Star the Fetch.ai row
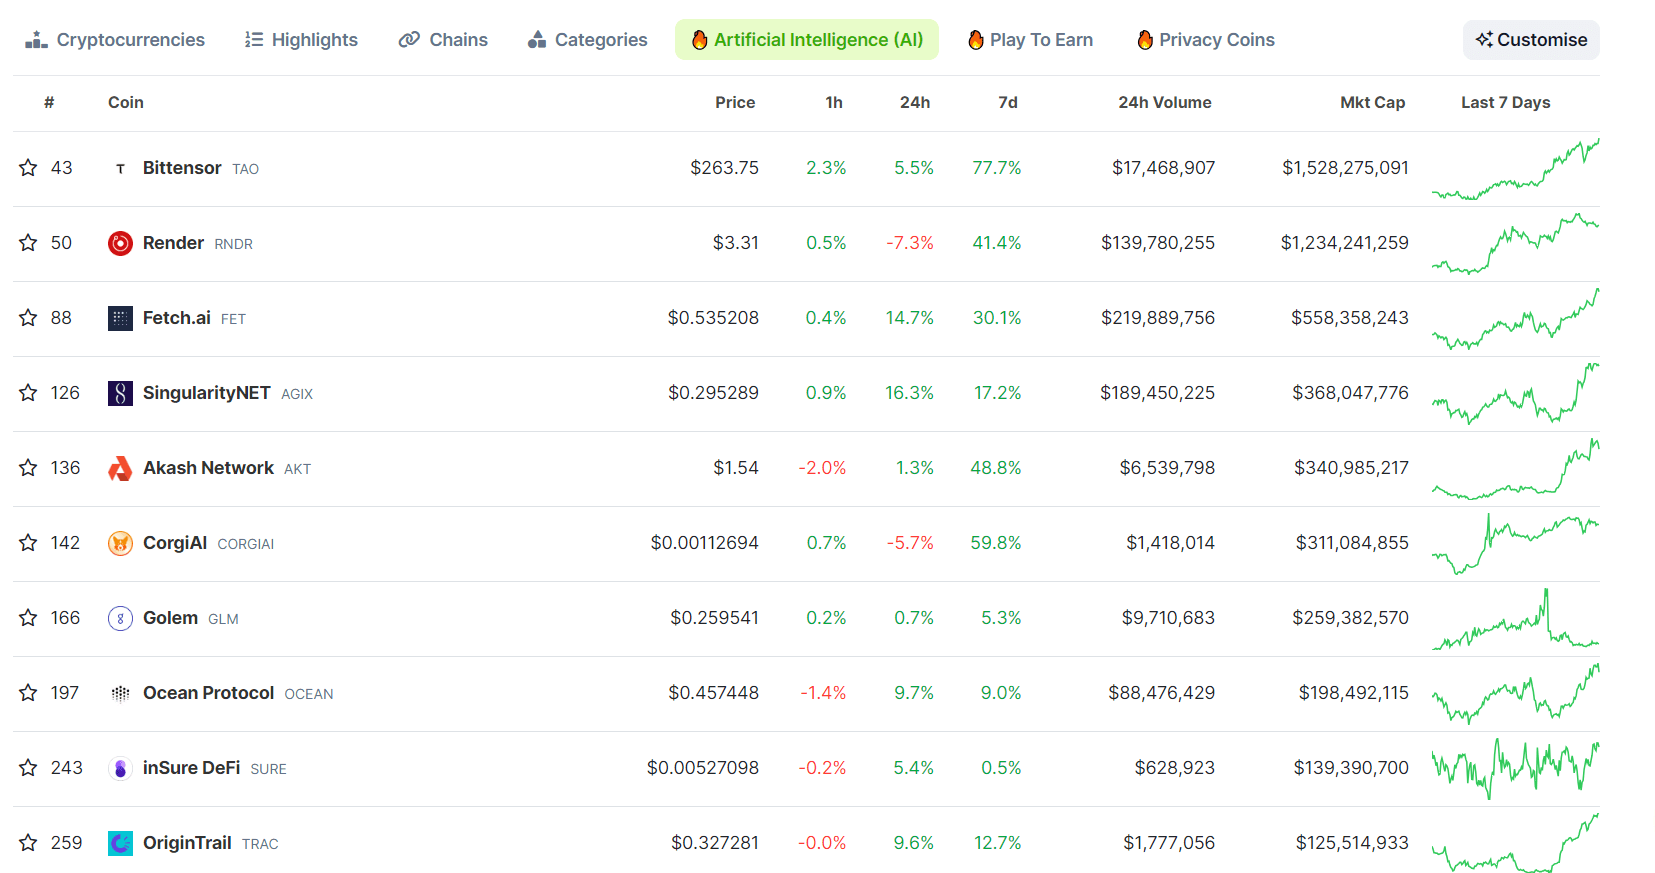This screenshot has width=1655, height=873. click(x=28, y=318)
